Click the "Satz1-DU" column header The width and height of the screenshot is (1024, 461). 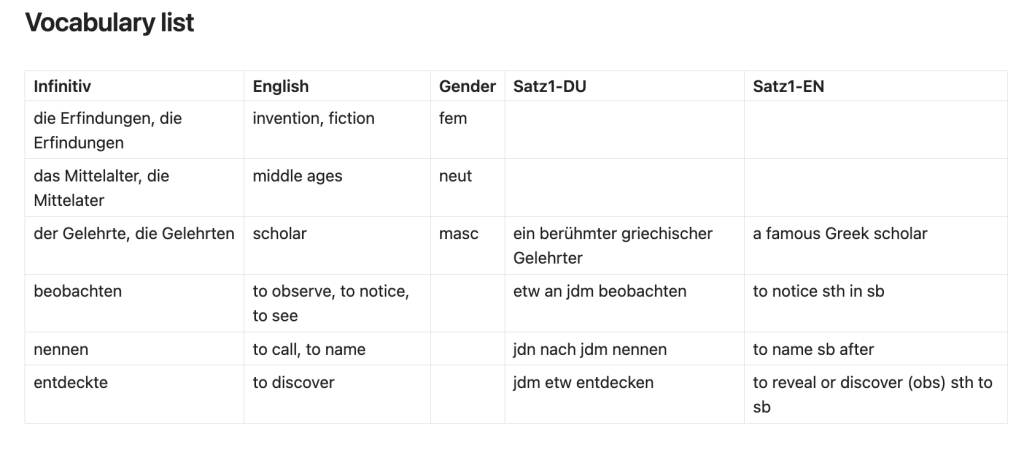click(549, 87)
